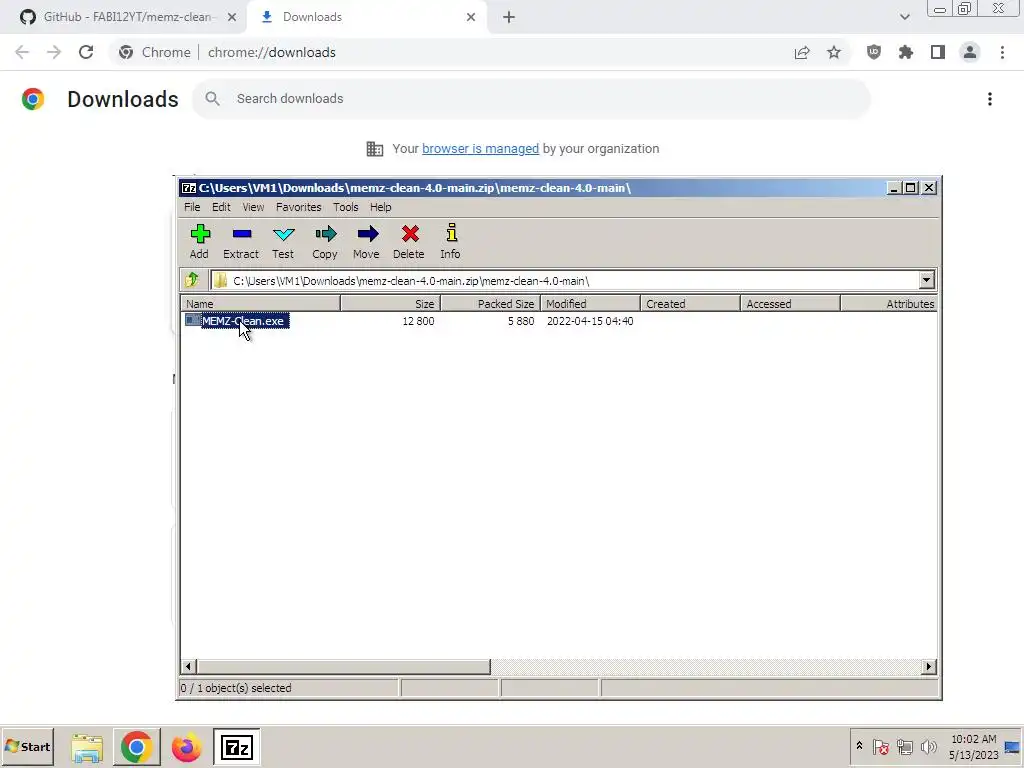
Task: Switch to the GitHub FABI12YT tab
Action: (x=127, y=18)
